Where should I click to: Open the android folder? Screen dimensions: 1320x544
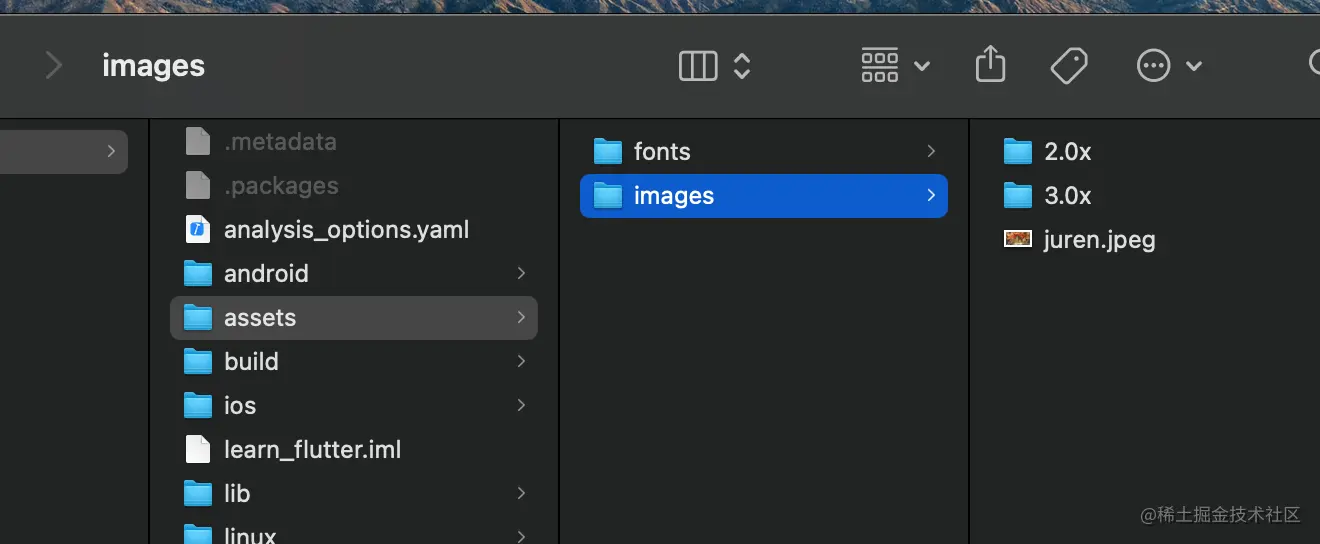coord(266,274)
